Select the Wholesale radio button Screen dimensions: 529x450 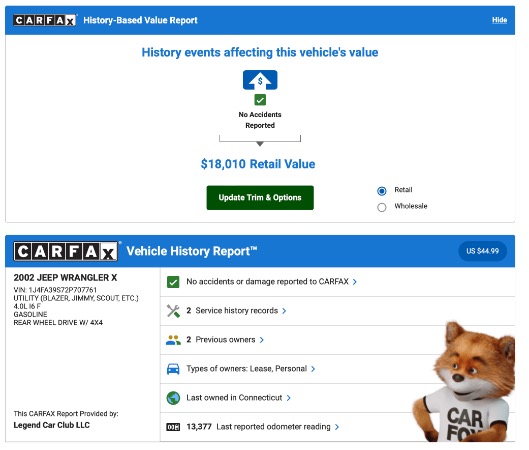pos(382,207)
